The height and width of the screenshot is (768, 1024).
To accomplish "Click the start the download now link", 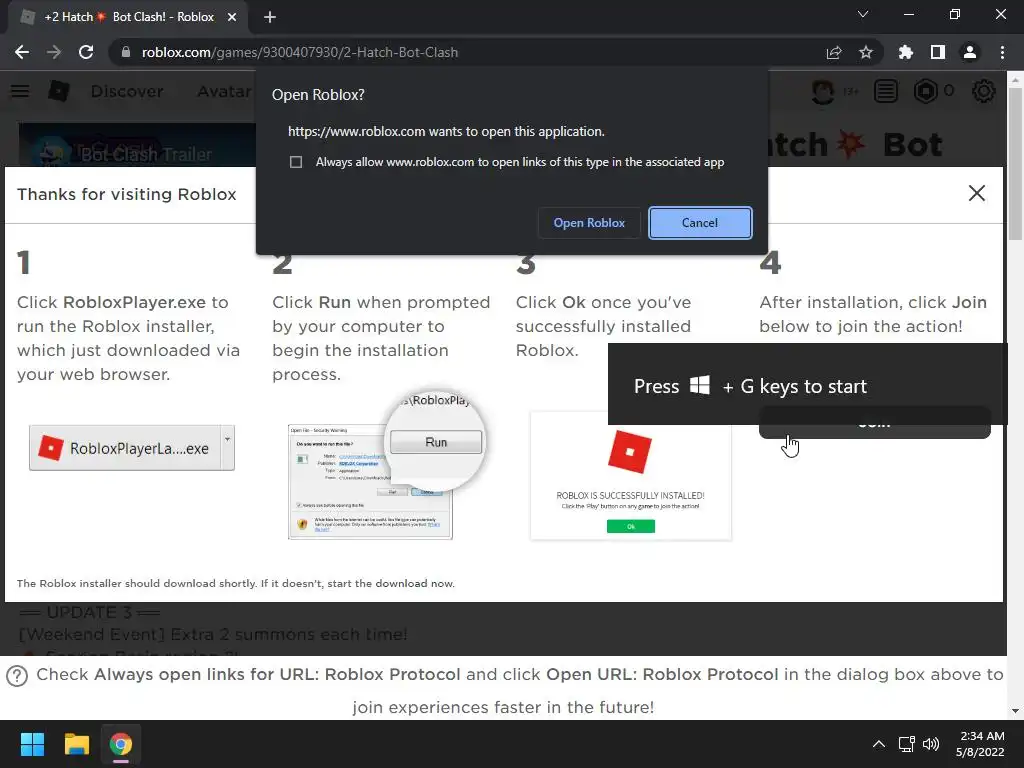I will pyautogui.click(x=391, y=583).
